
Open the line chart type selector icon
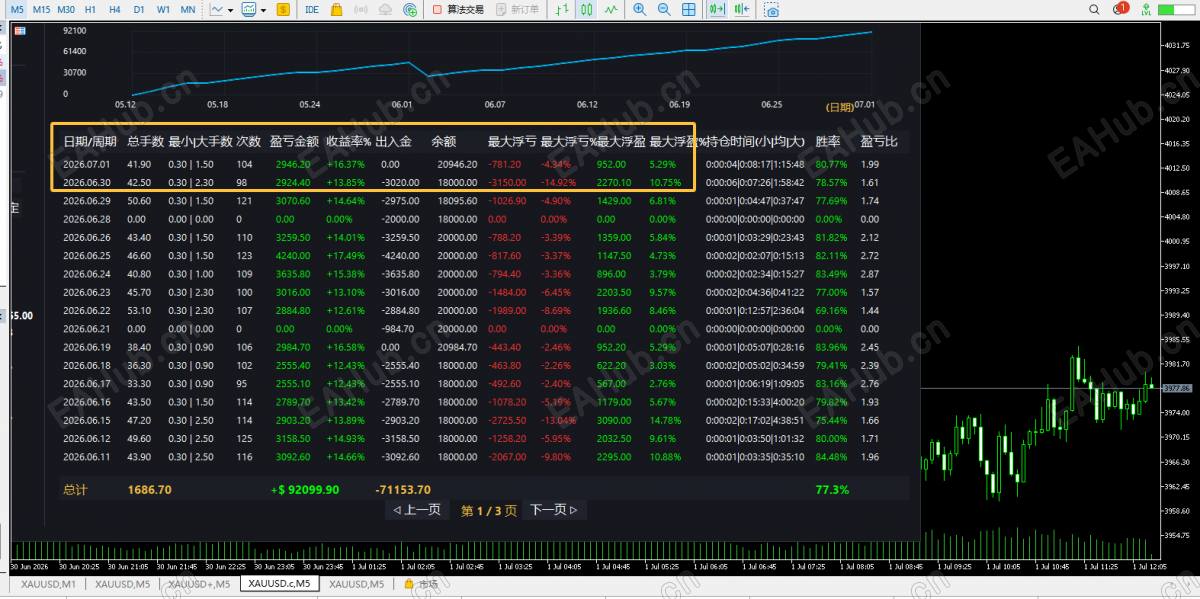click(217, 9)
